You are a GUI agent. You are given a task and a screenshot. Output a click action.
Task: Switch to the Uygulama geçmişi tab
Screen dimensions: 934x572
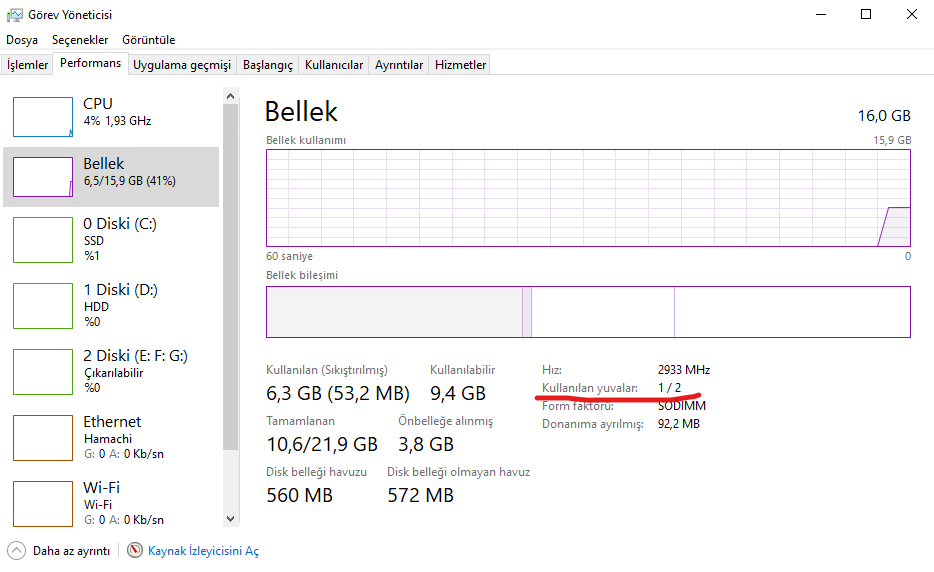pos(182,65)
